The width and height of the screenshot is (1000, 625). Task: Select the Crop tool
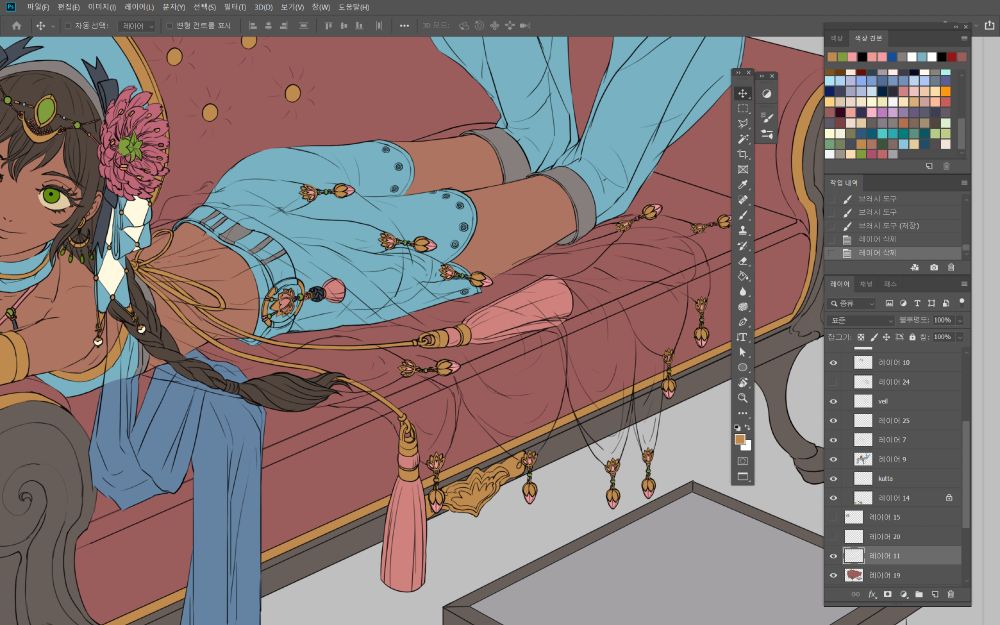742,154
